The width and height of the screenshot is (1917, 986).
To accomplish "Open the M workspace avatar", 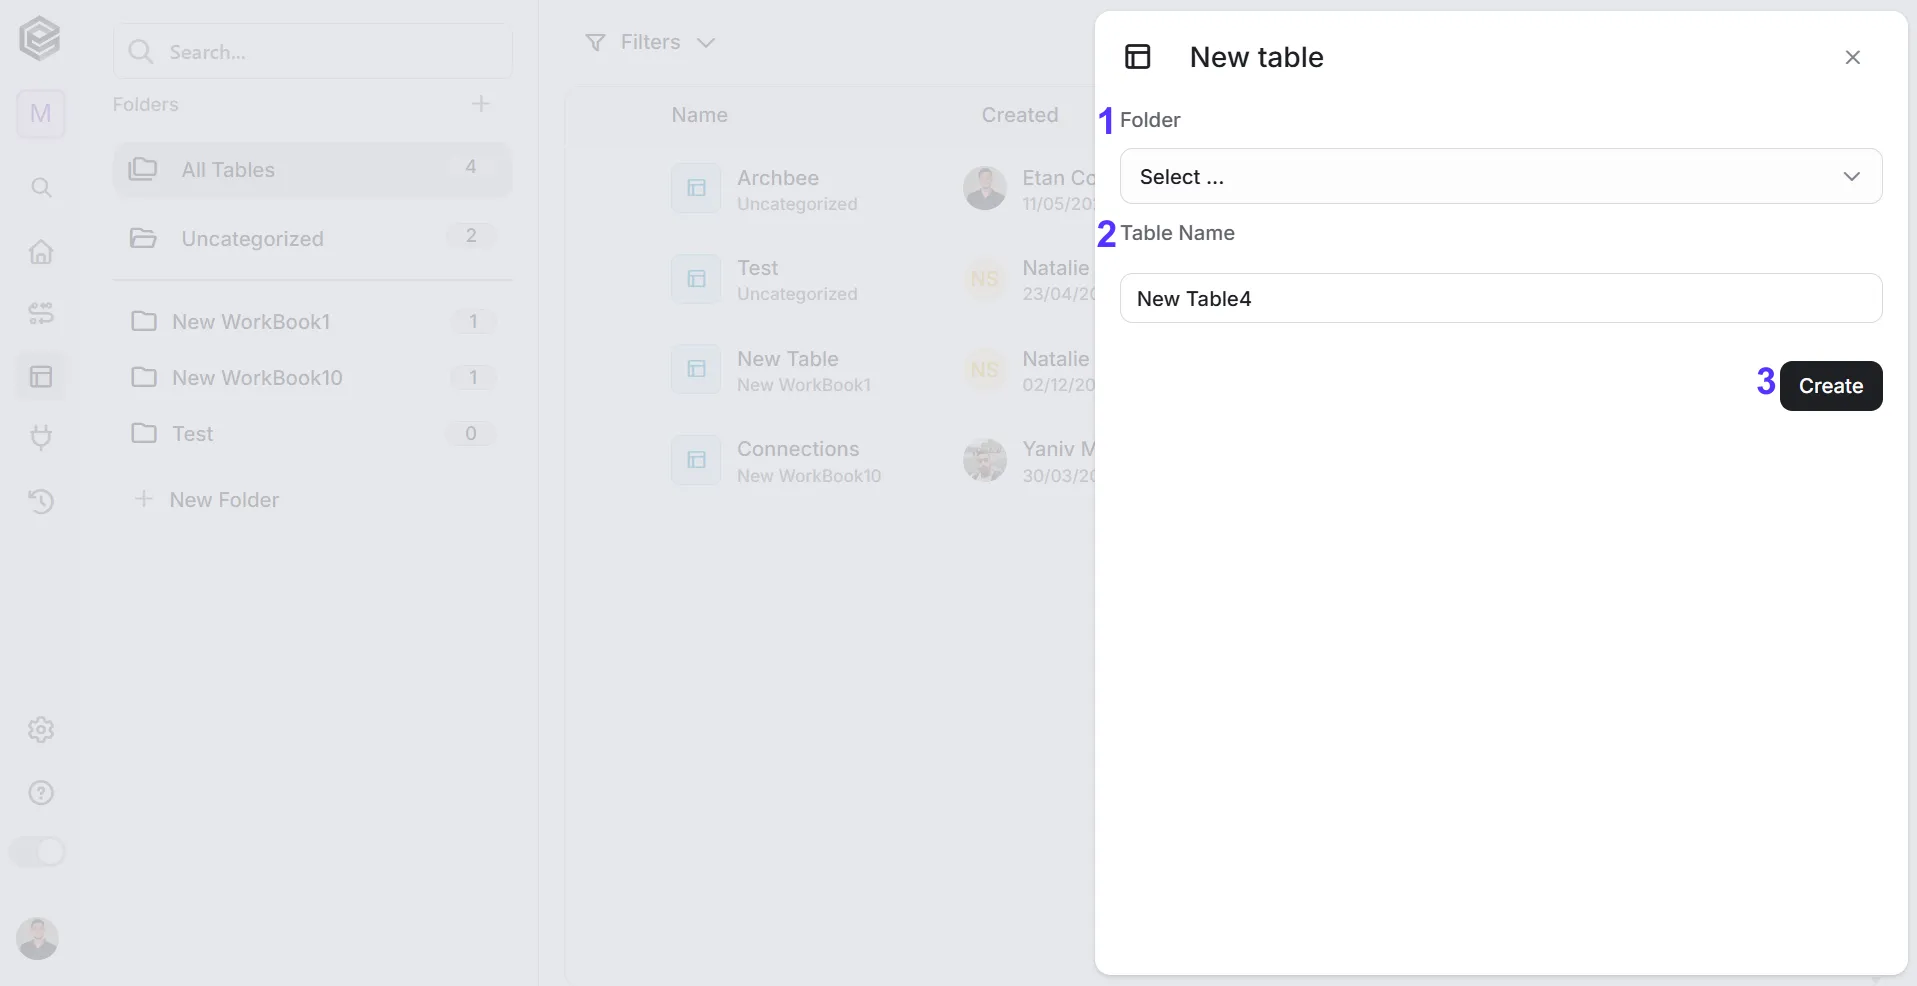I will (41, 114).
